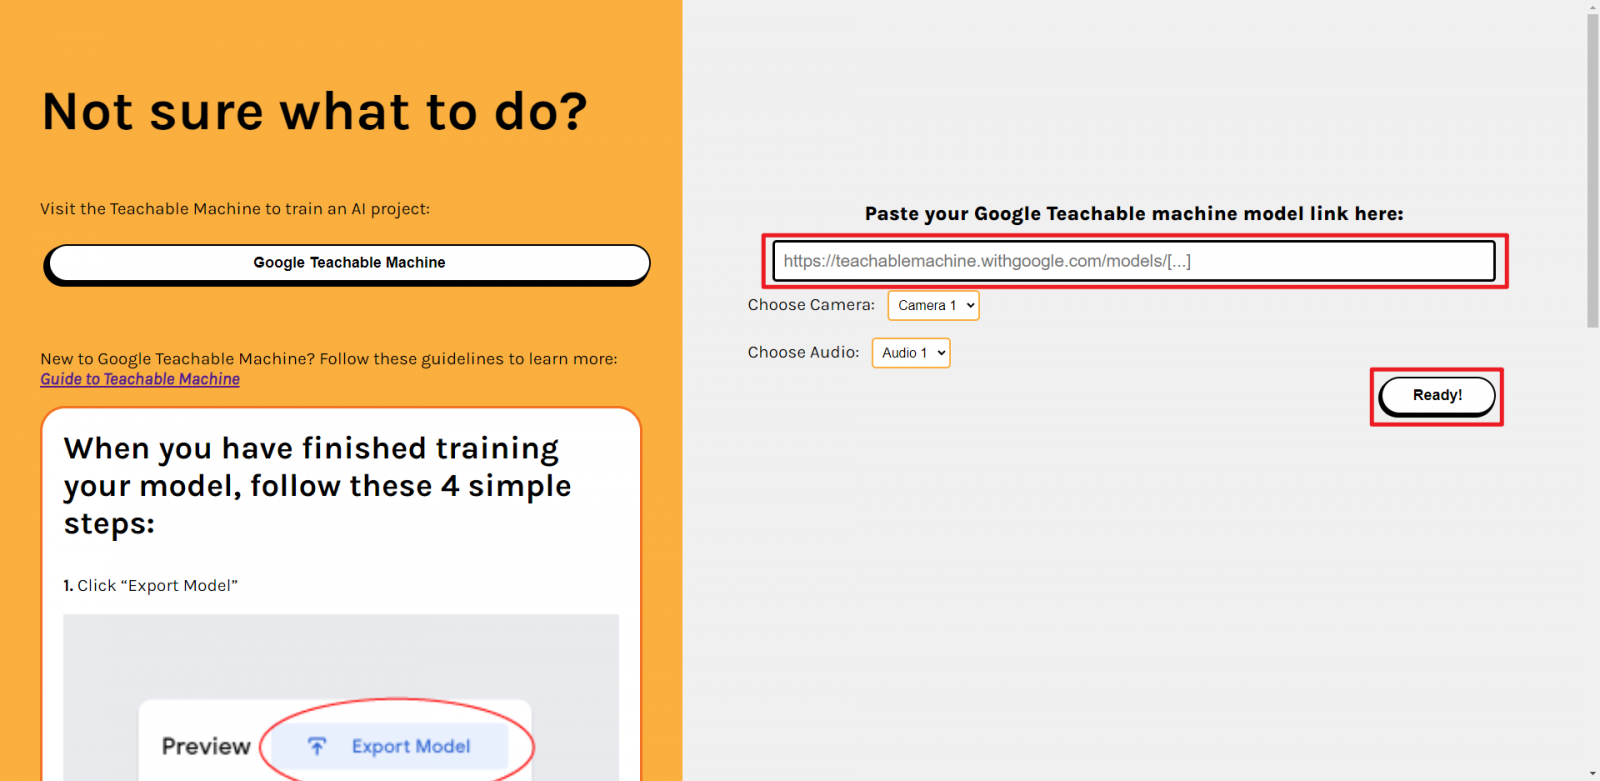Click step "1. Click “Export Model”" text
1600x781 pixels.
[151, 586]
